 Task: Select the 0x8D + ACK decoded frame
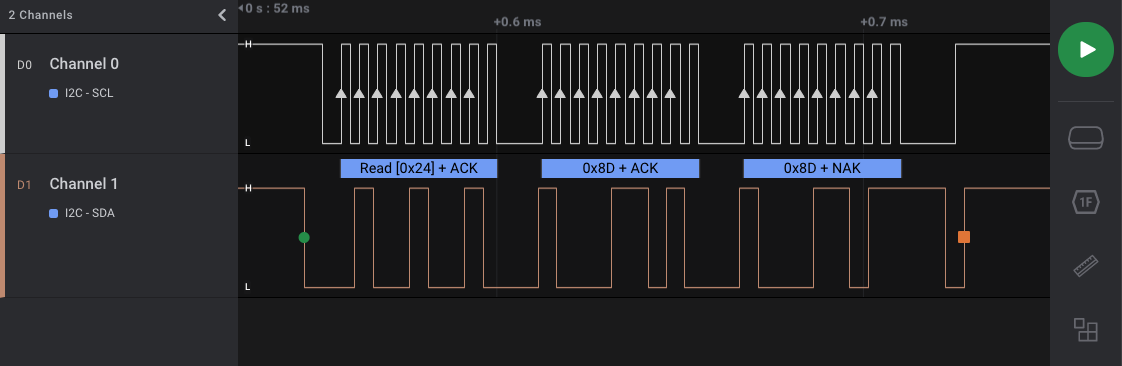click(x=620, y=168)
